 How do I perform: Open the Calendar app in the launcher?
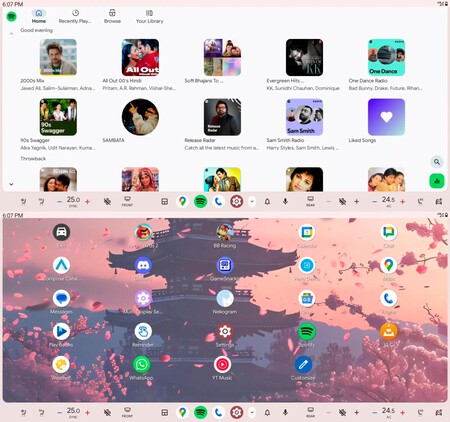click(307, 232)
